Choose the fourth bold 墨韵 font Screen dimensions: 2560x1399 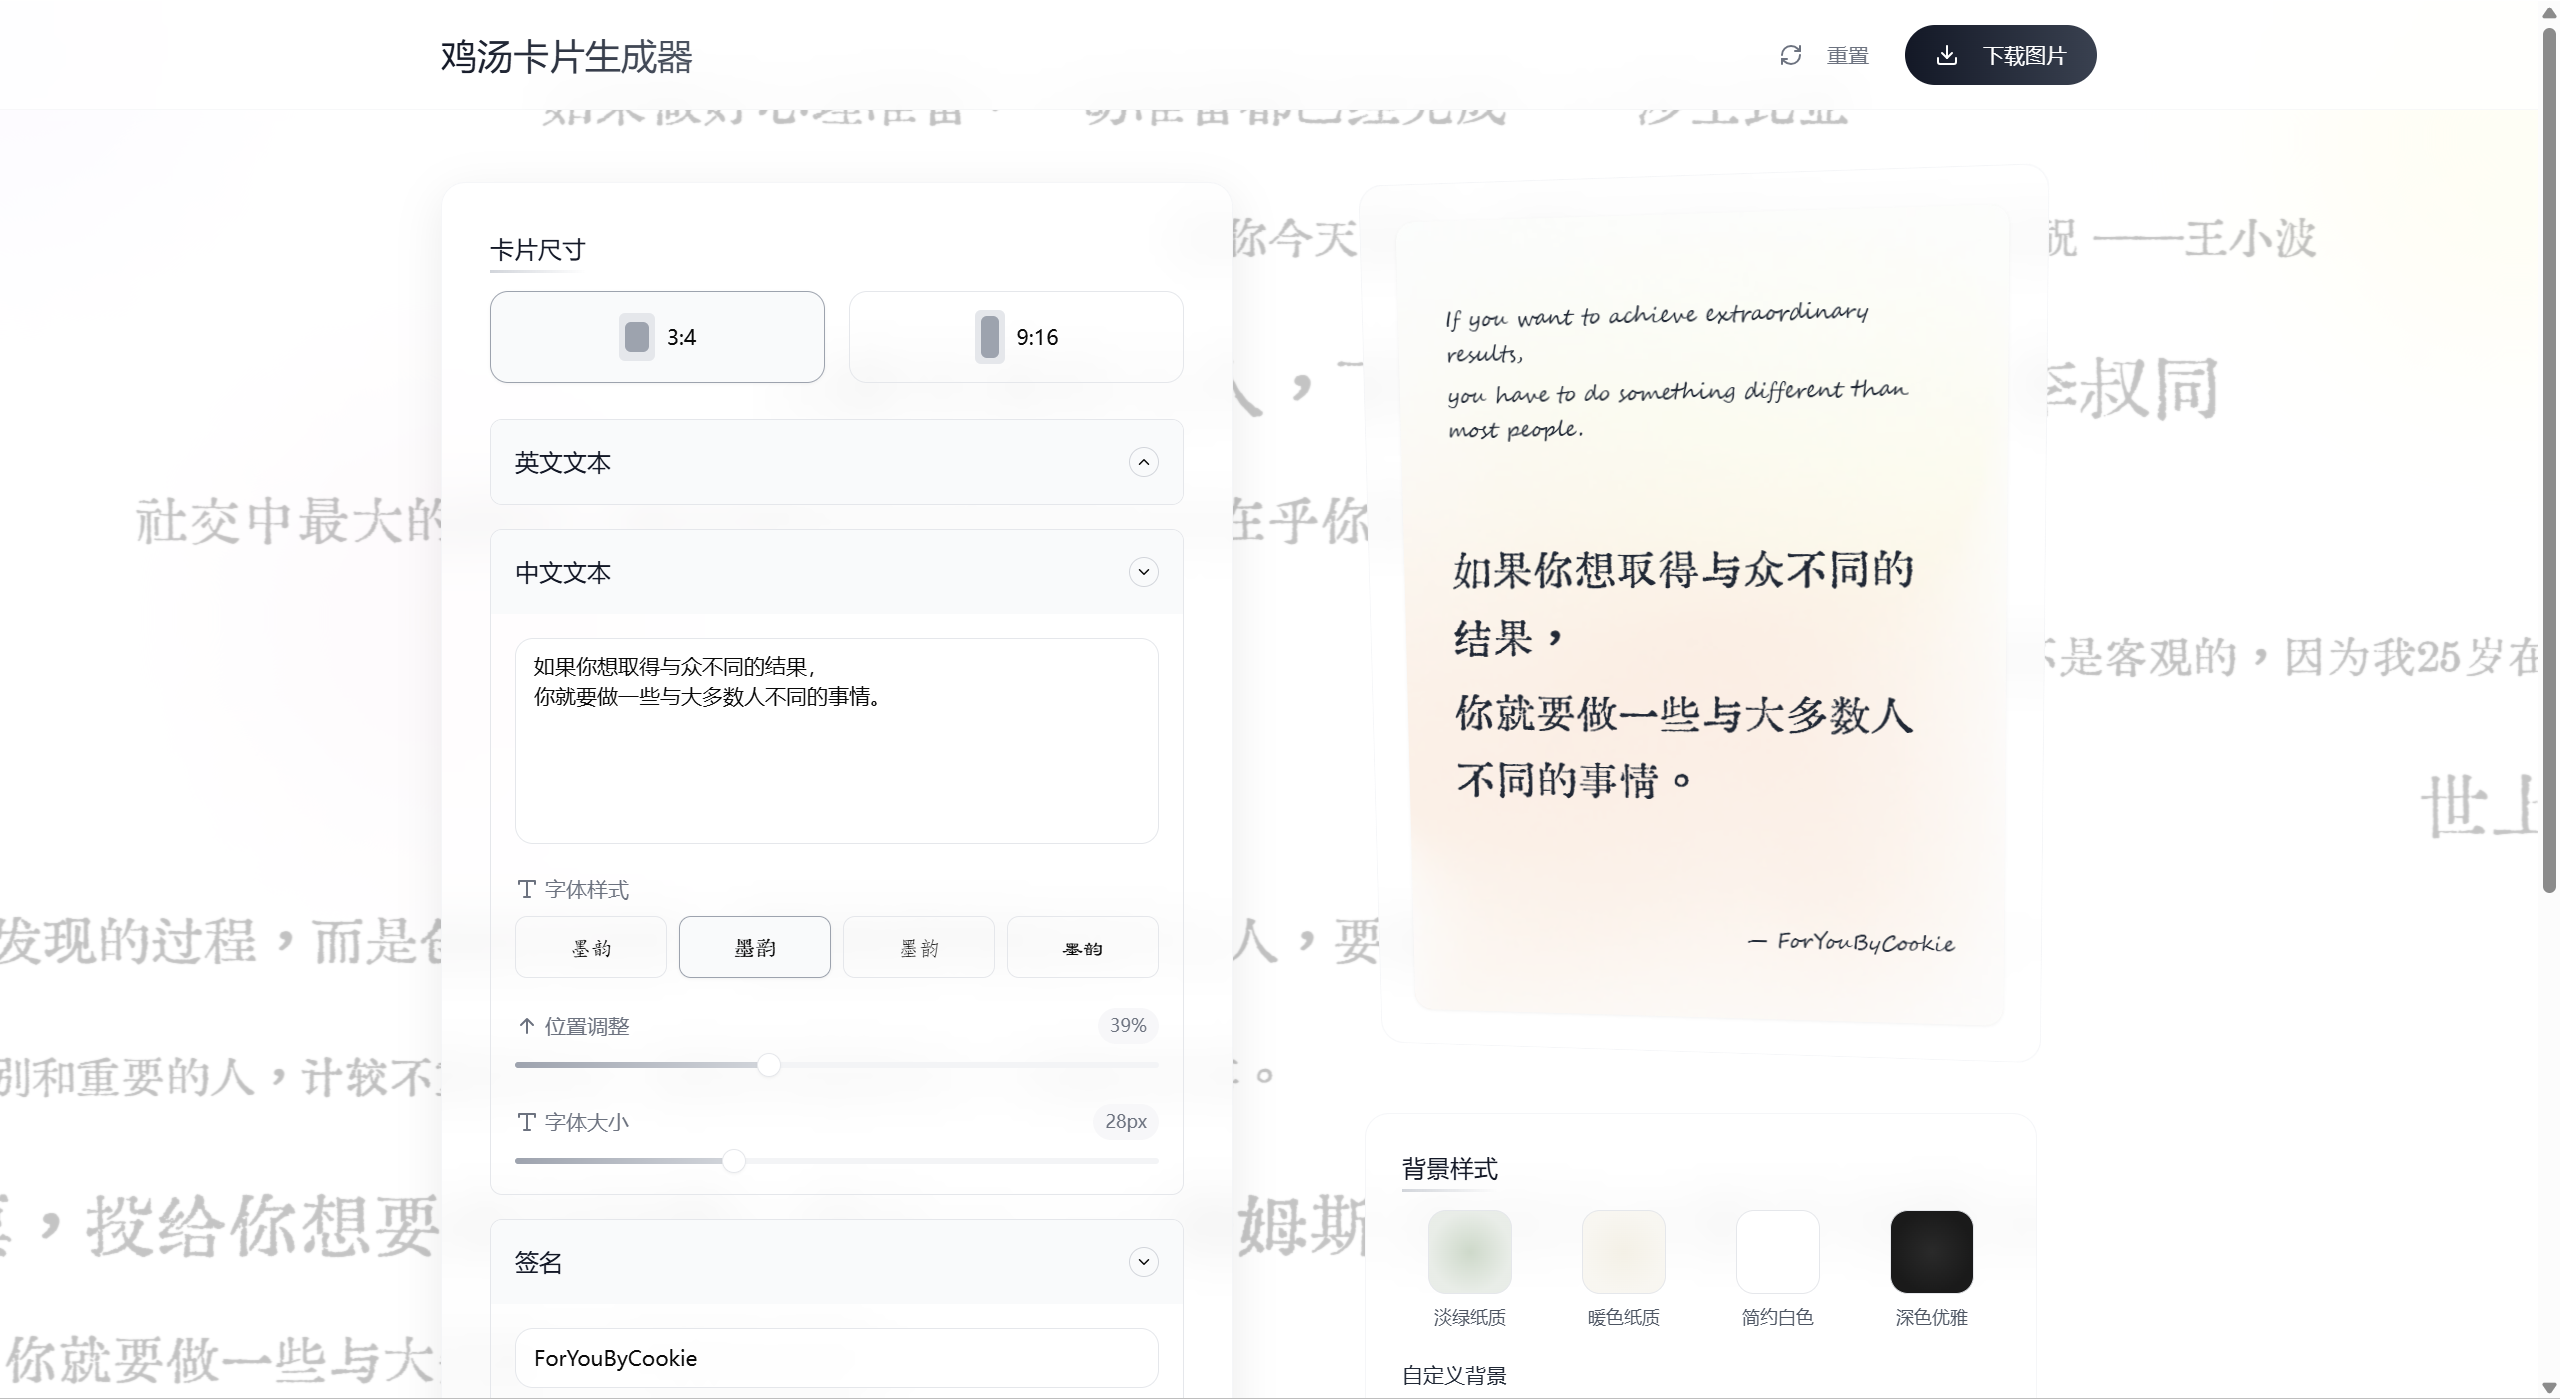(1082, 947)
